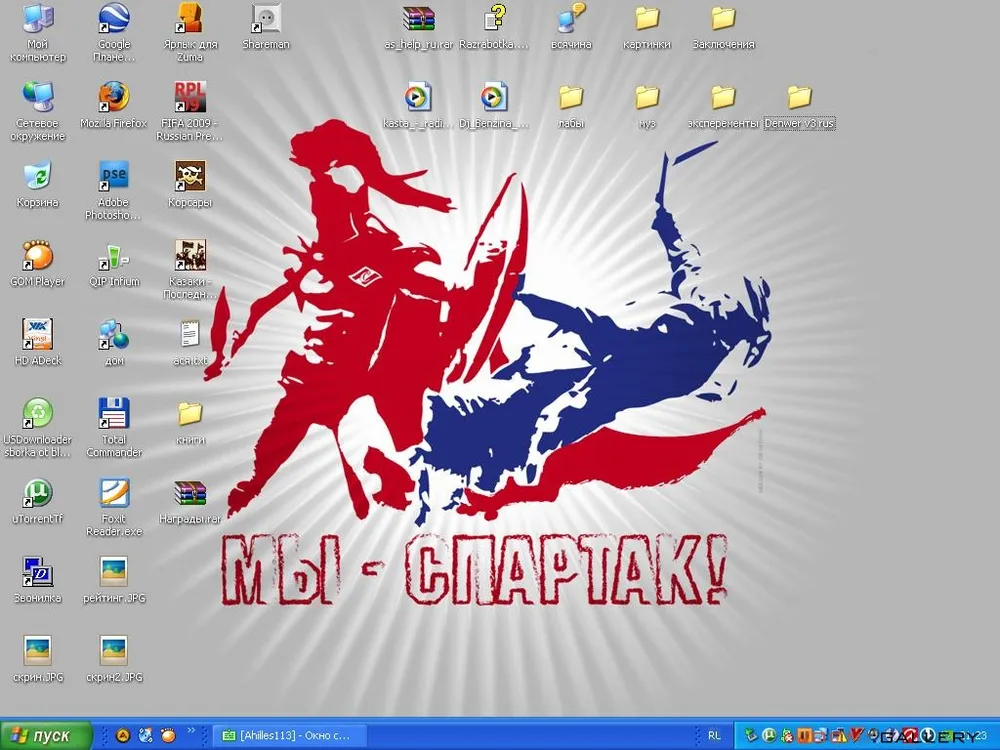
Task: Click the Пуск start button
Action: pyautogui.click(x=46, y=736)
